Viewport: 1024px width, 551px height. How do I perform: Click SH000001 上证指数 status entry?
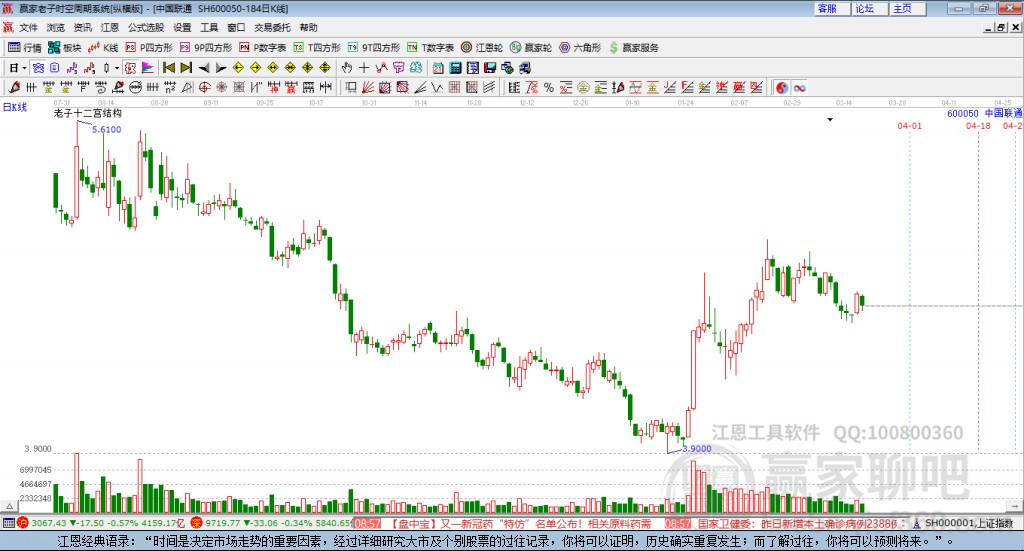point(968,523)
